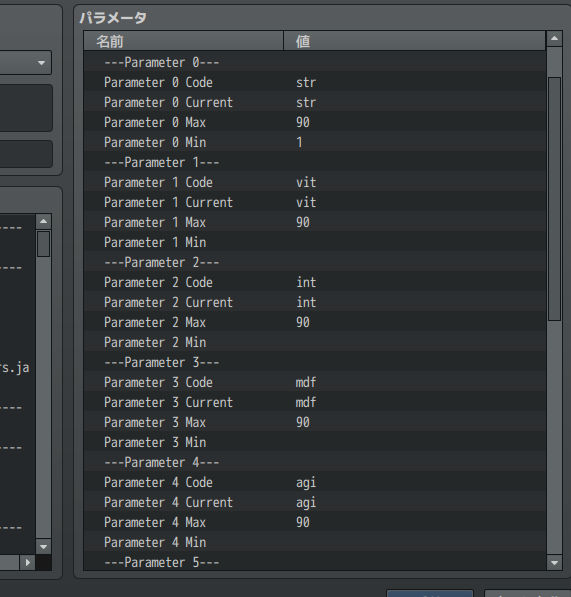The image size is (571, 597).
Task: Open the dropdown at top left panel
Action: click(41, 63)
